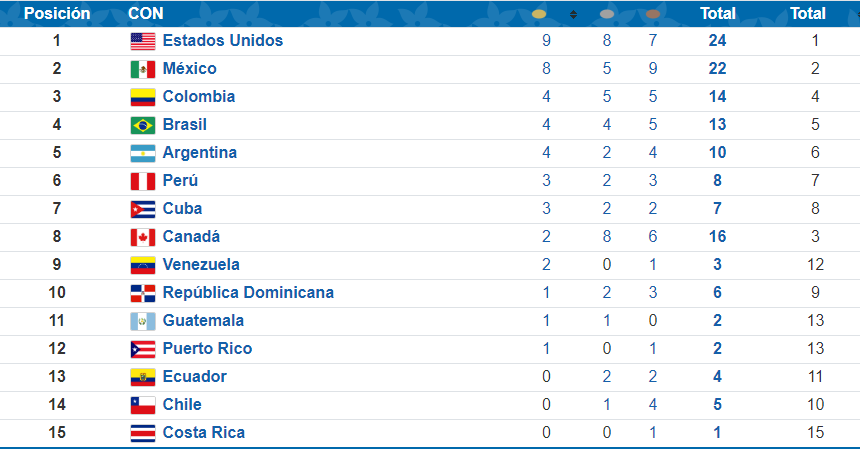Open the Colombia country link
The height and width of the screenshot is (450, 860).
[x=199, y=97]
